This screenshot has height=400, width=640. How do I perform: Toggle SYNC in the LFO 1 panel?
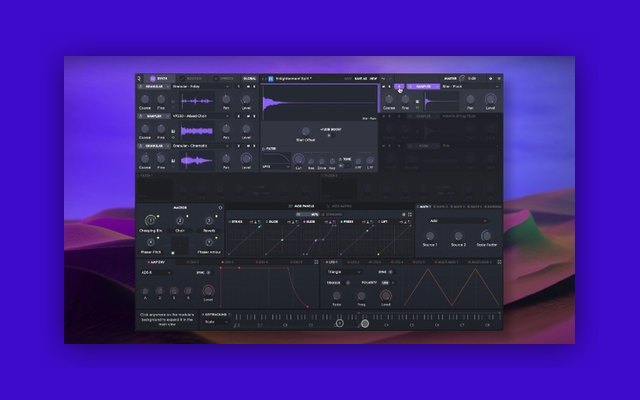(391, 272)
